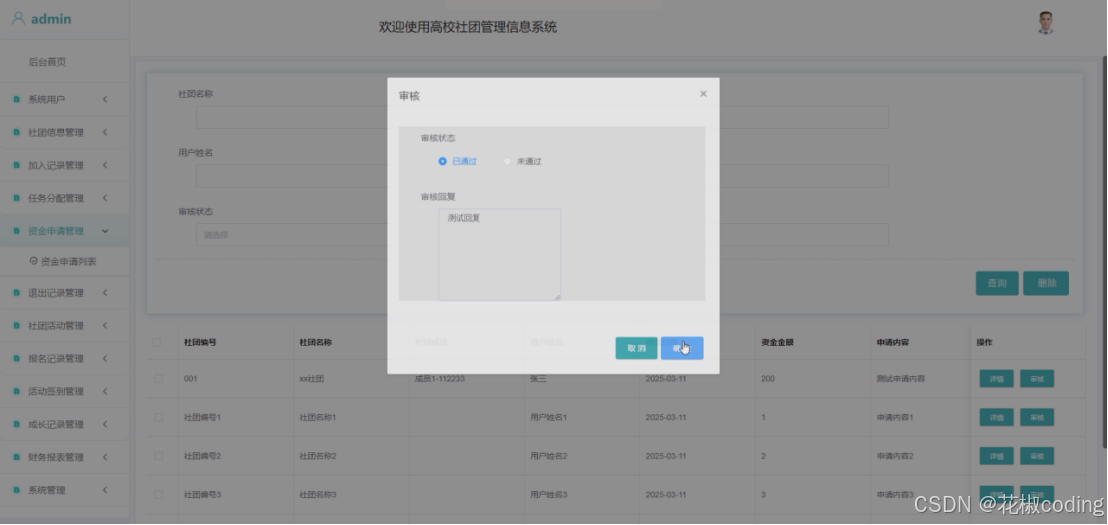Click the 退出记录管理 sidebar icon

(16, 293)
